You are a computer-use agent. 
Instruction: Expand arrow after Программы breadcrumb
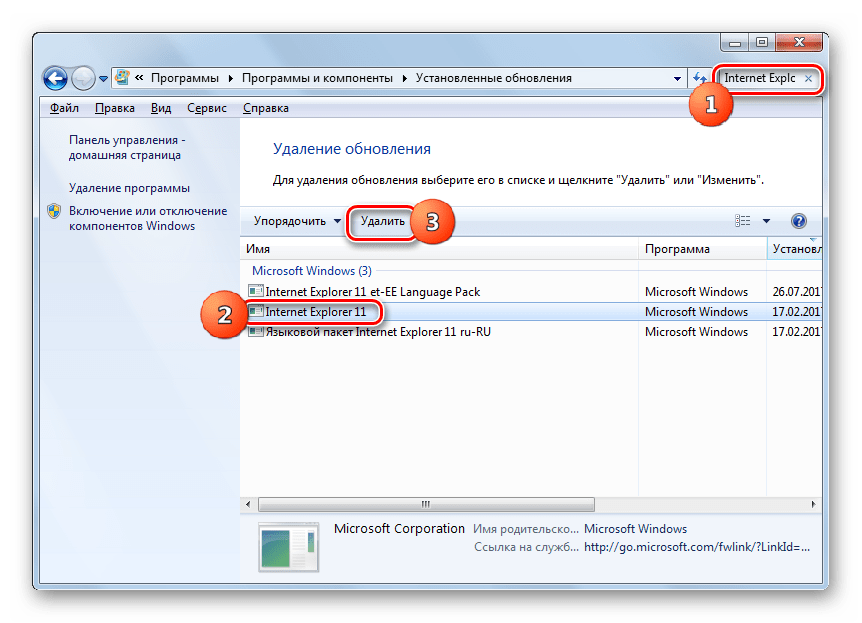[x=230, y=78]
